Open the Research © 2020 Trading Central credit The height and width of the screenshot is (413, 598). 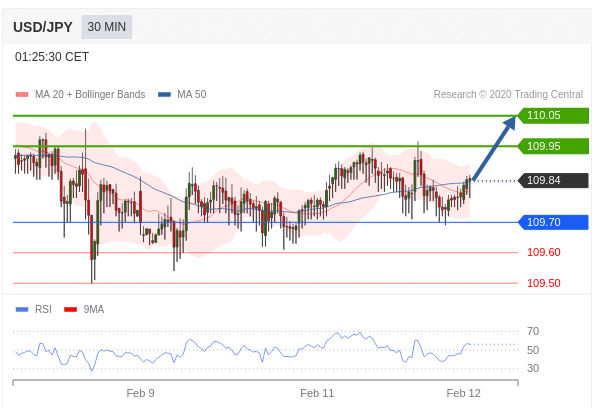click(508, 95)
